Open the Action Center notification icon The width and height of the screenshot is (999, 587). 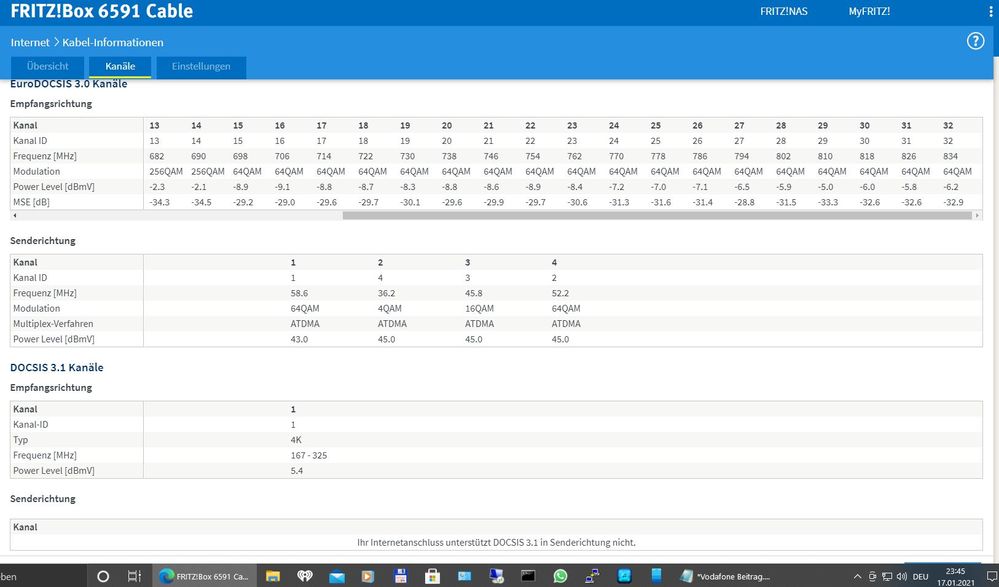[x=991, y=576]
